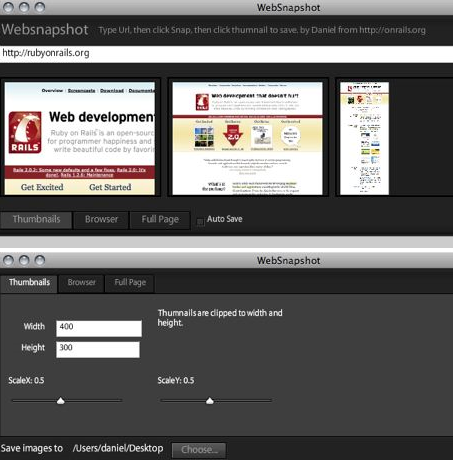Click the ScaleX slider handle
The width and height of the screenshot is (453, 460).
click(x=61, y=400)
